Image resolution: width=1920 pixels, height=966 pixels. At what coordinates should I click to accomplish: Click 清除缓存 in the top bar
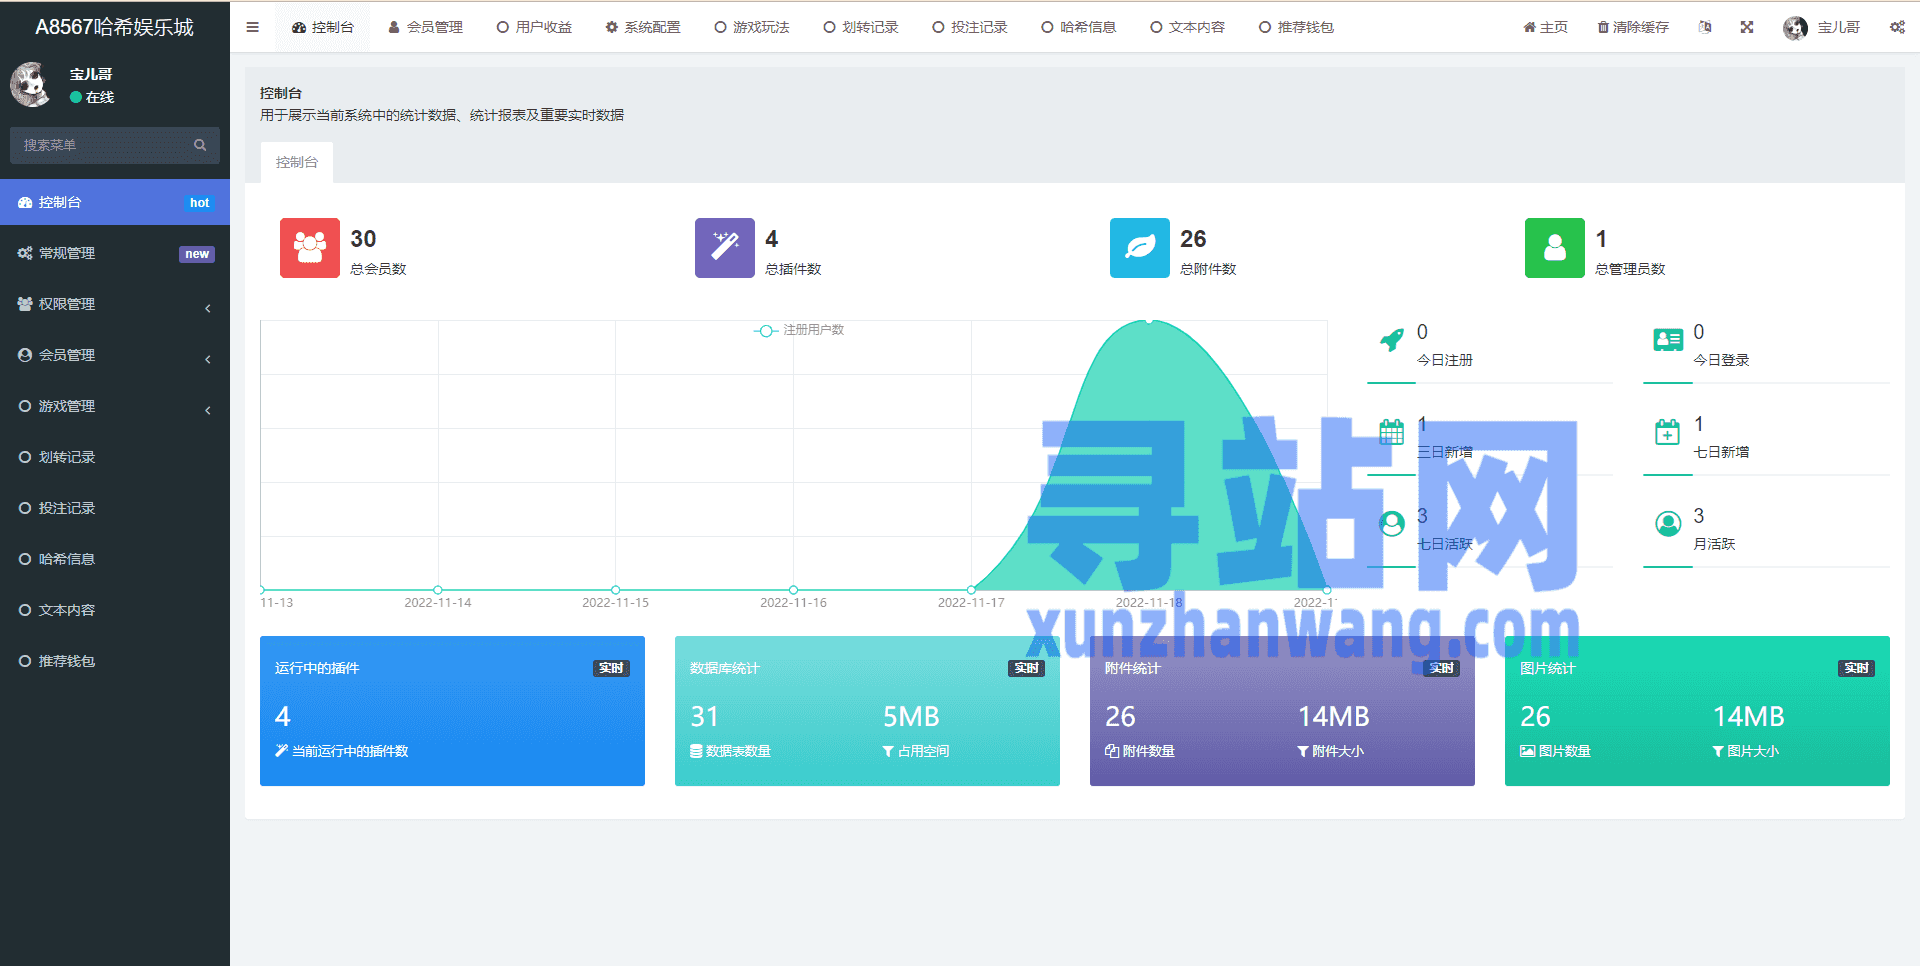tap(1633, 27)
